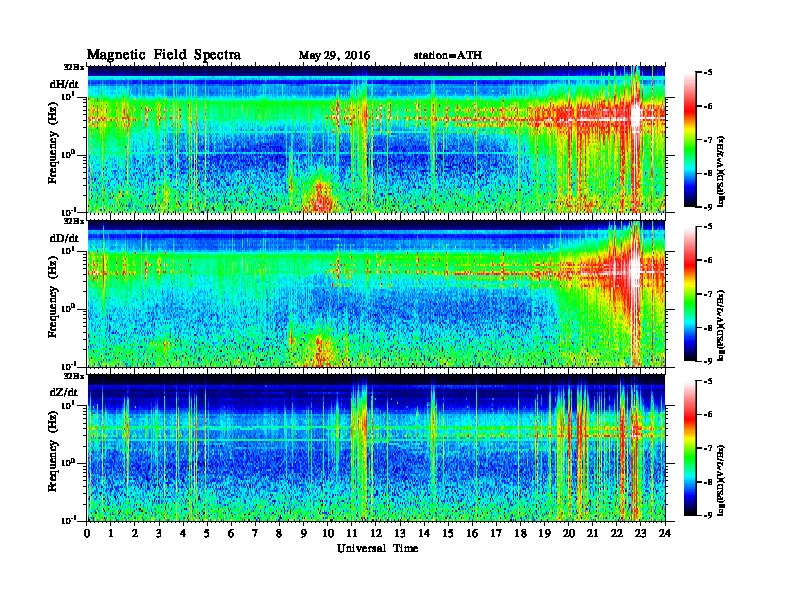This screenshot has width=792, height=612.
Task: Click hour tick label "24" on the time axis
Action: click(x=665, y=533)
